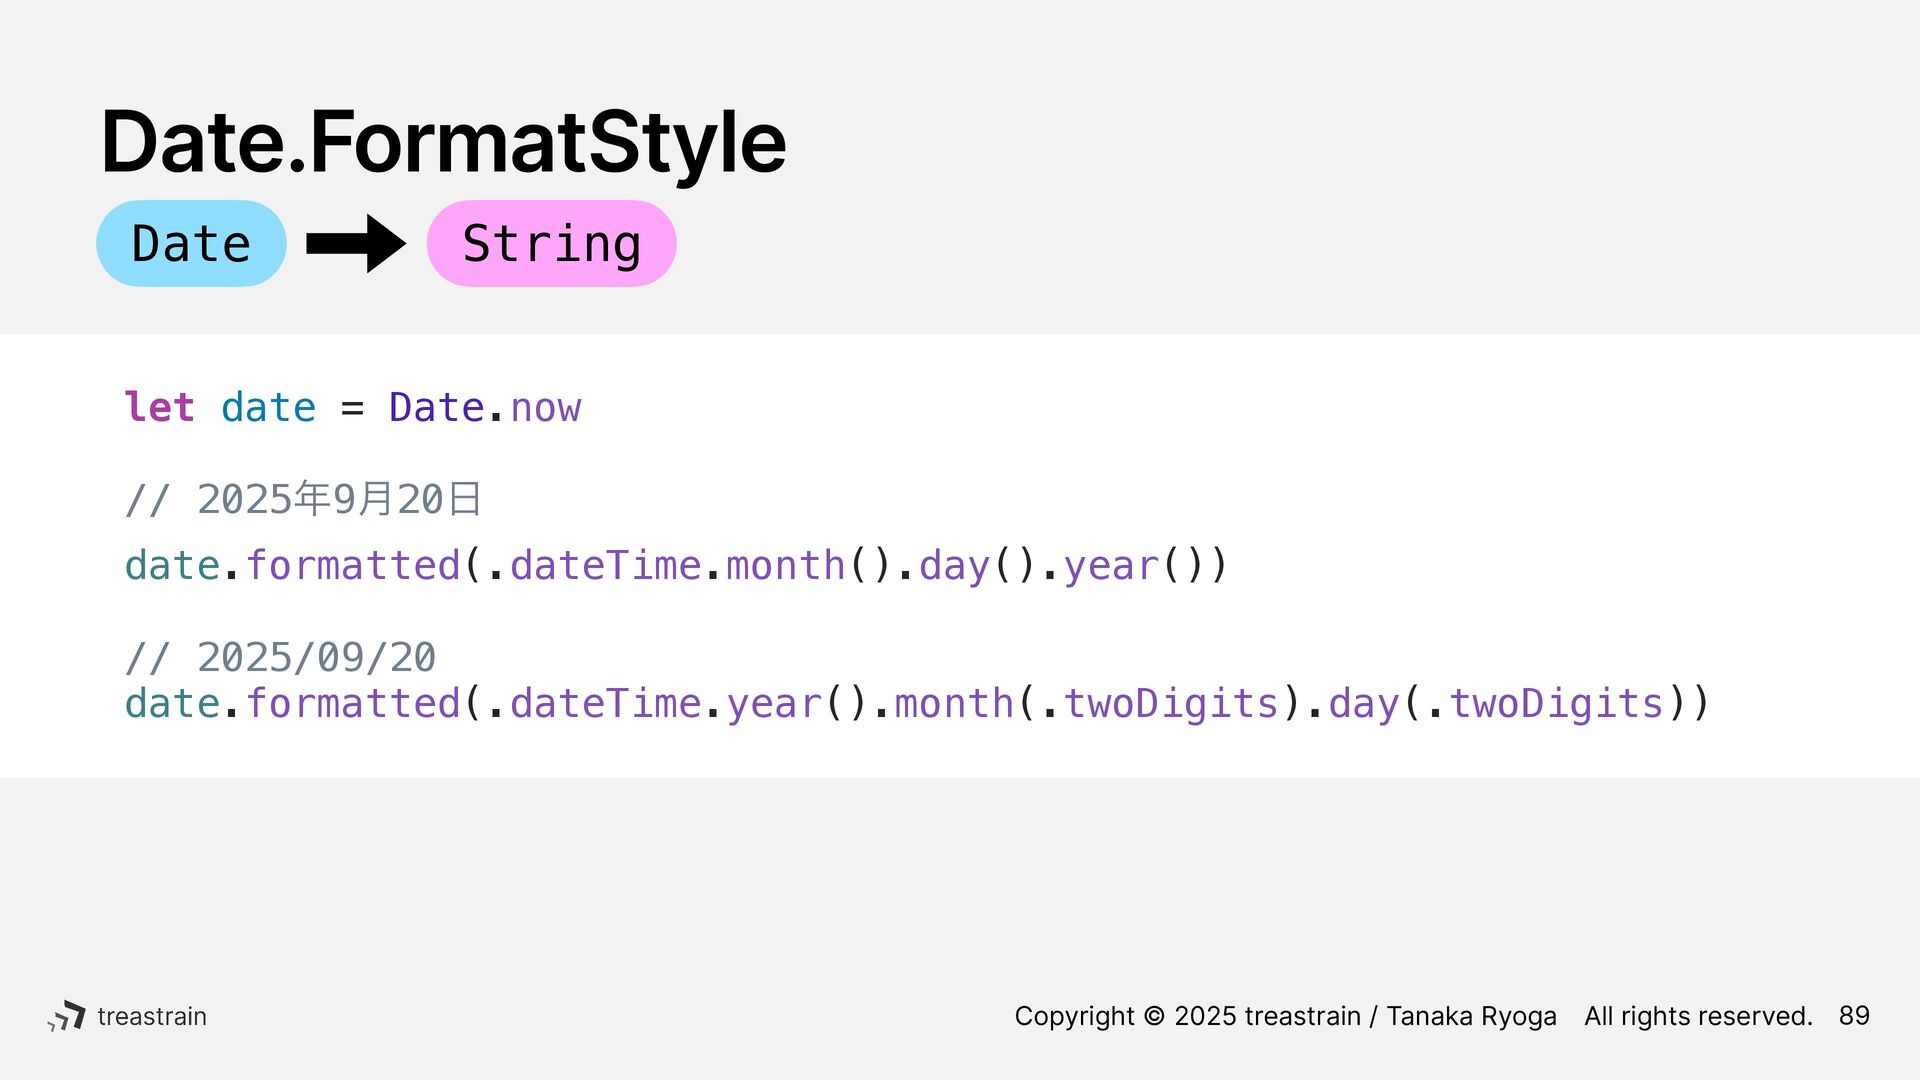Click the slide page number 89
Image resolution: width=1920 pixels, height=1080 pixels.
click(1854, 1015)
